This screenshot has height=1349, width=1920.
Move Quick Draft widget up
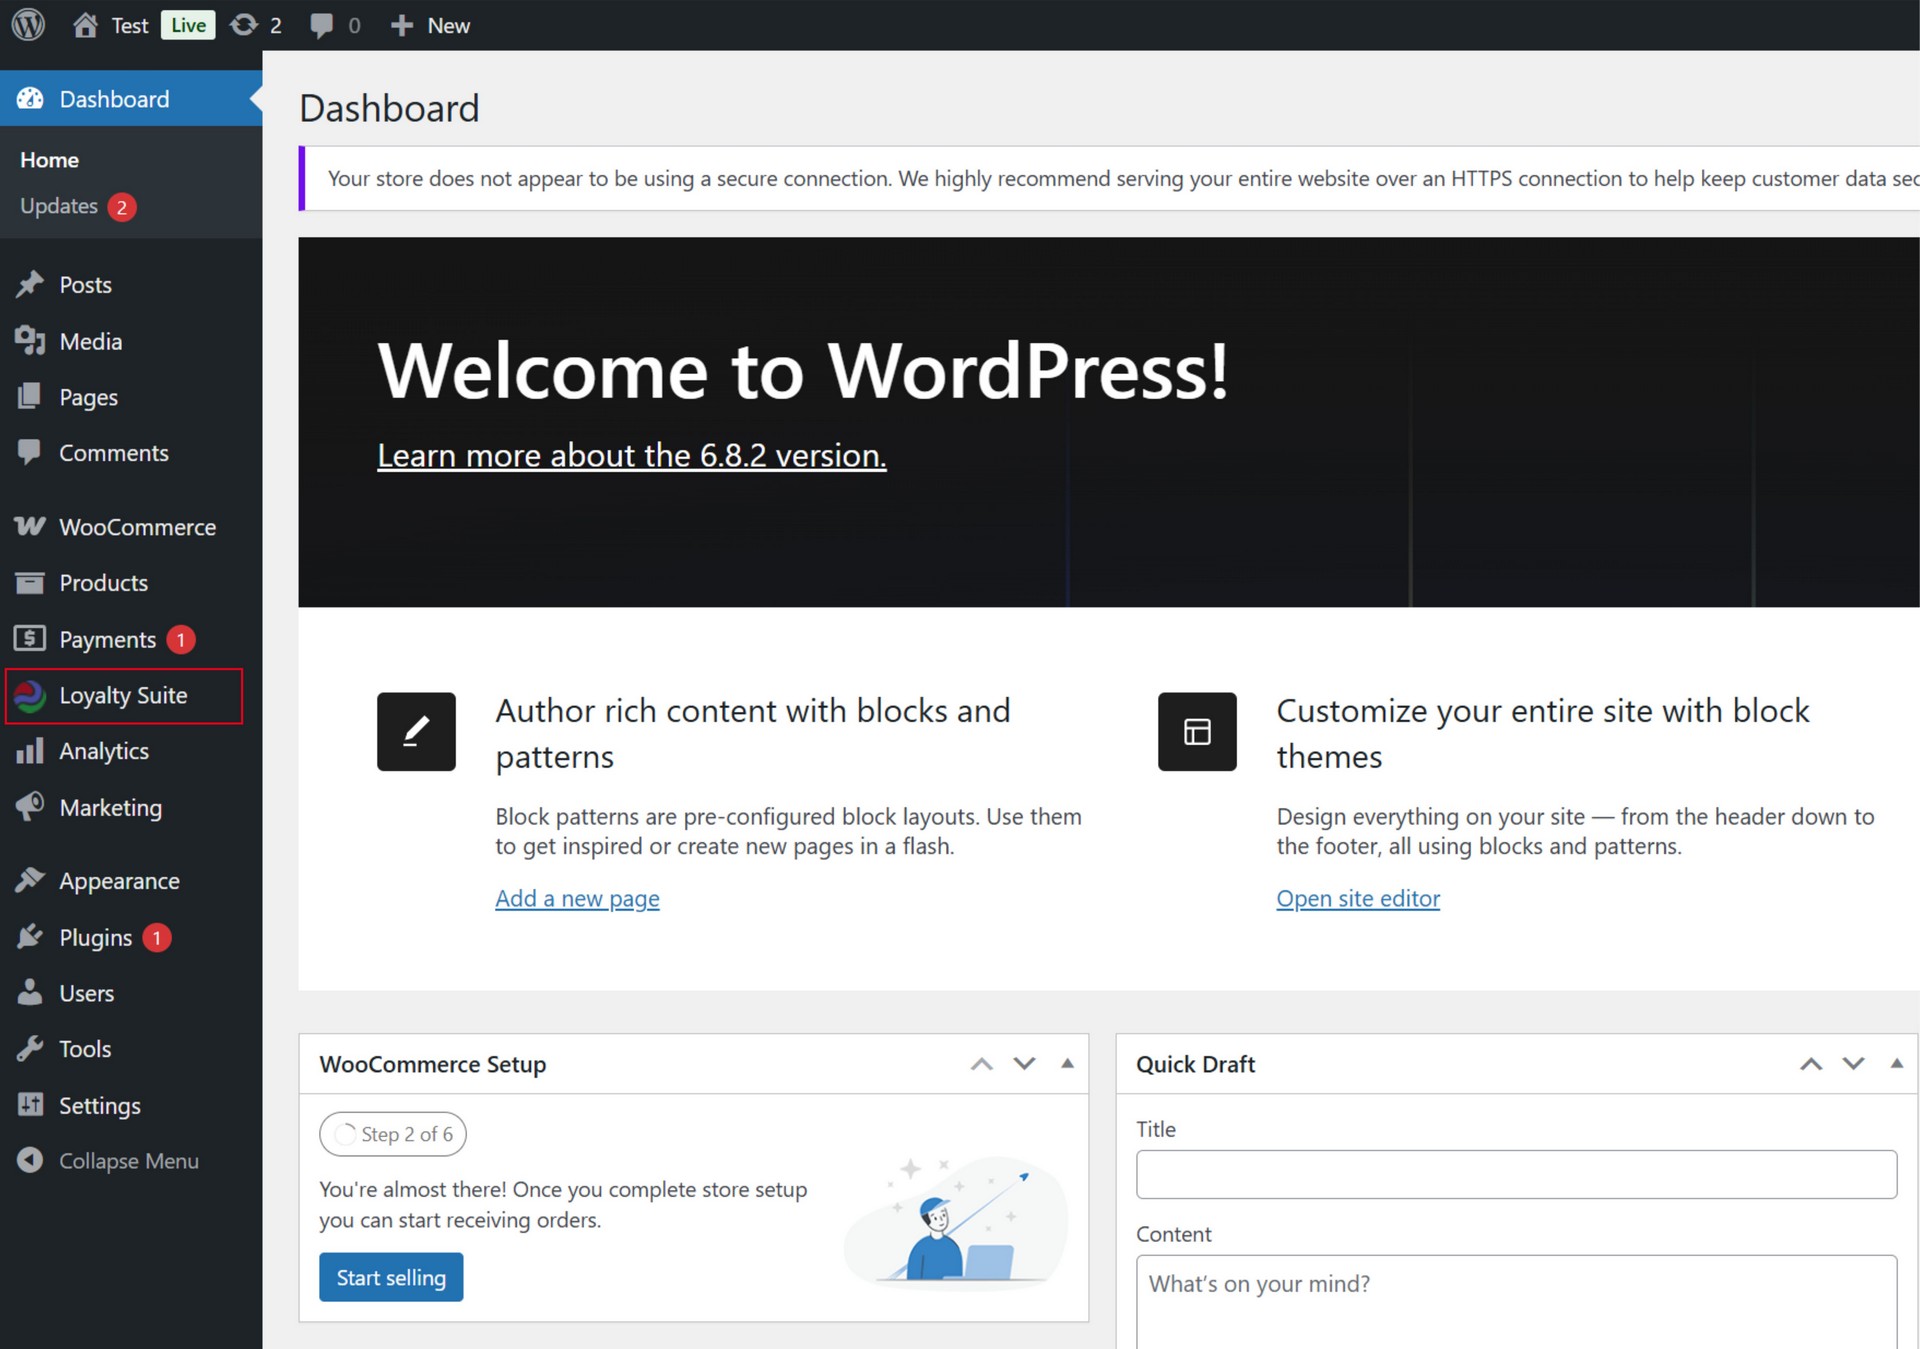tap(1810, 1064)
